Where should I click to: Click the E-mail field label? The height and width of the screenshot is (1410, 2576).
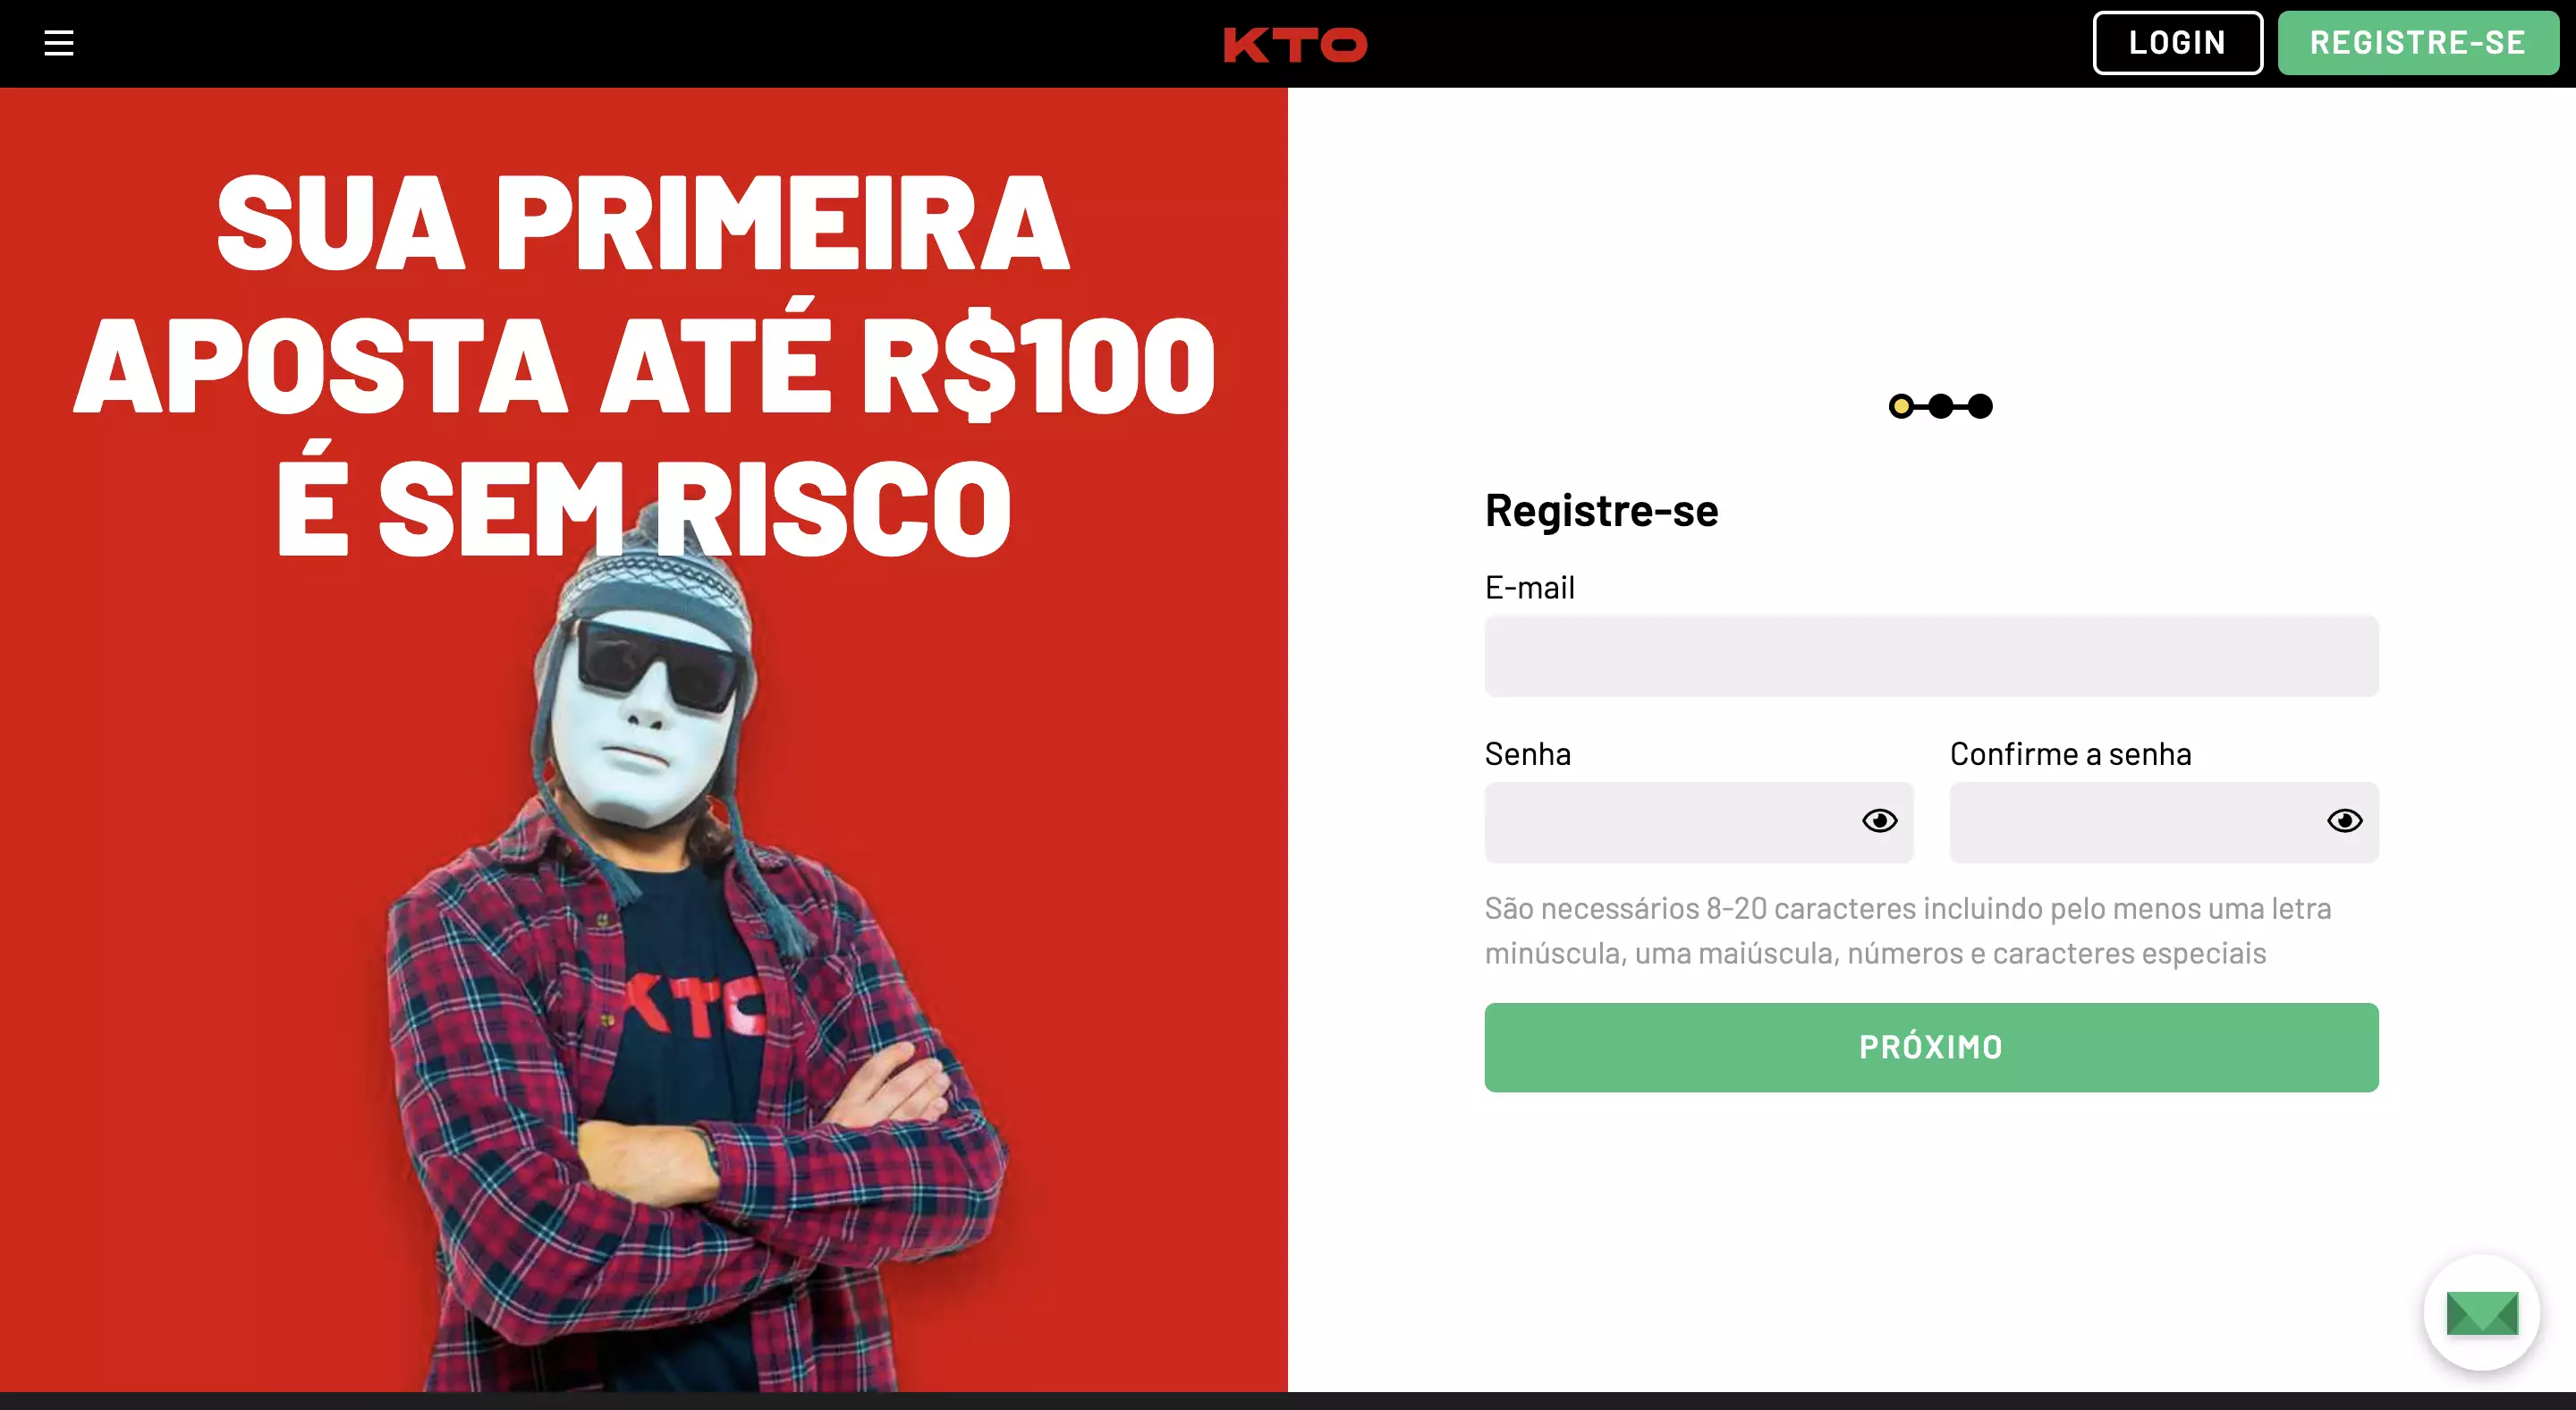[1529, 587]
